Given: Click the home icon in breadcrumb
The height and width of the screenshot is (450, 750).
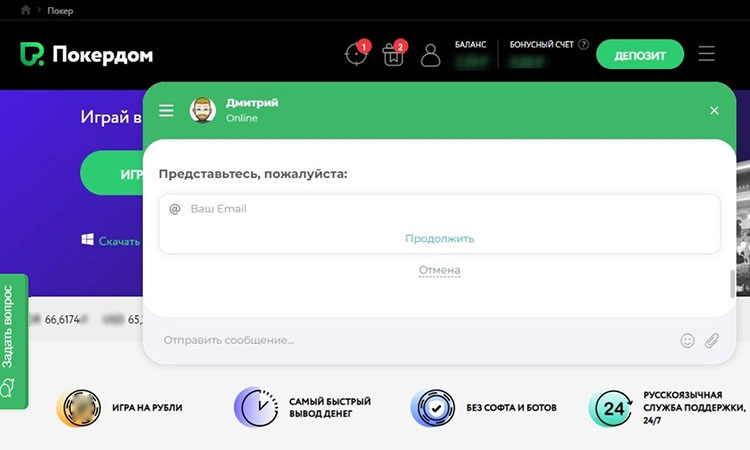Looking at the screenshot, I should (x=26, y=10).
